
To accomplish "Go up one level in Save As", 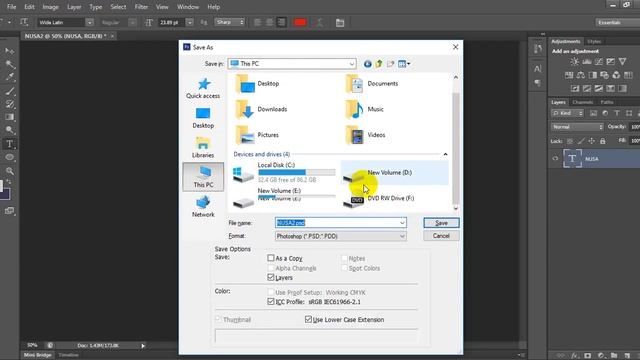I will 379,64.
